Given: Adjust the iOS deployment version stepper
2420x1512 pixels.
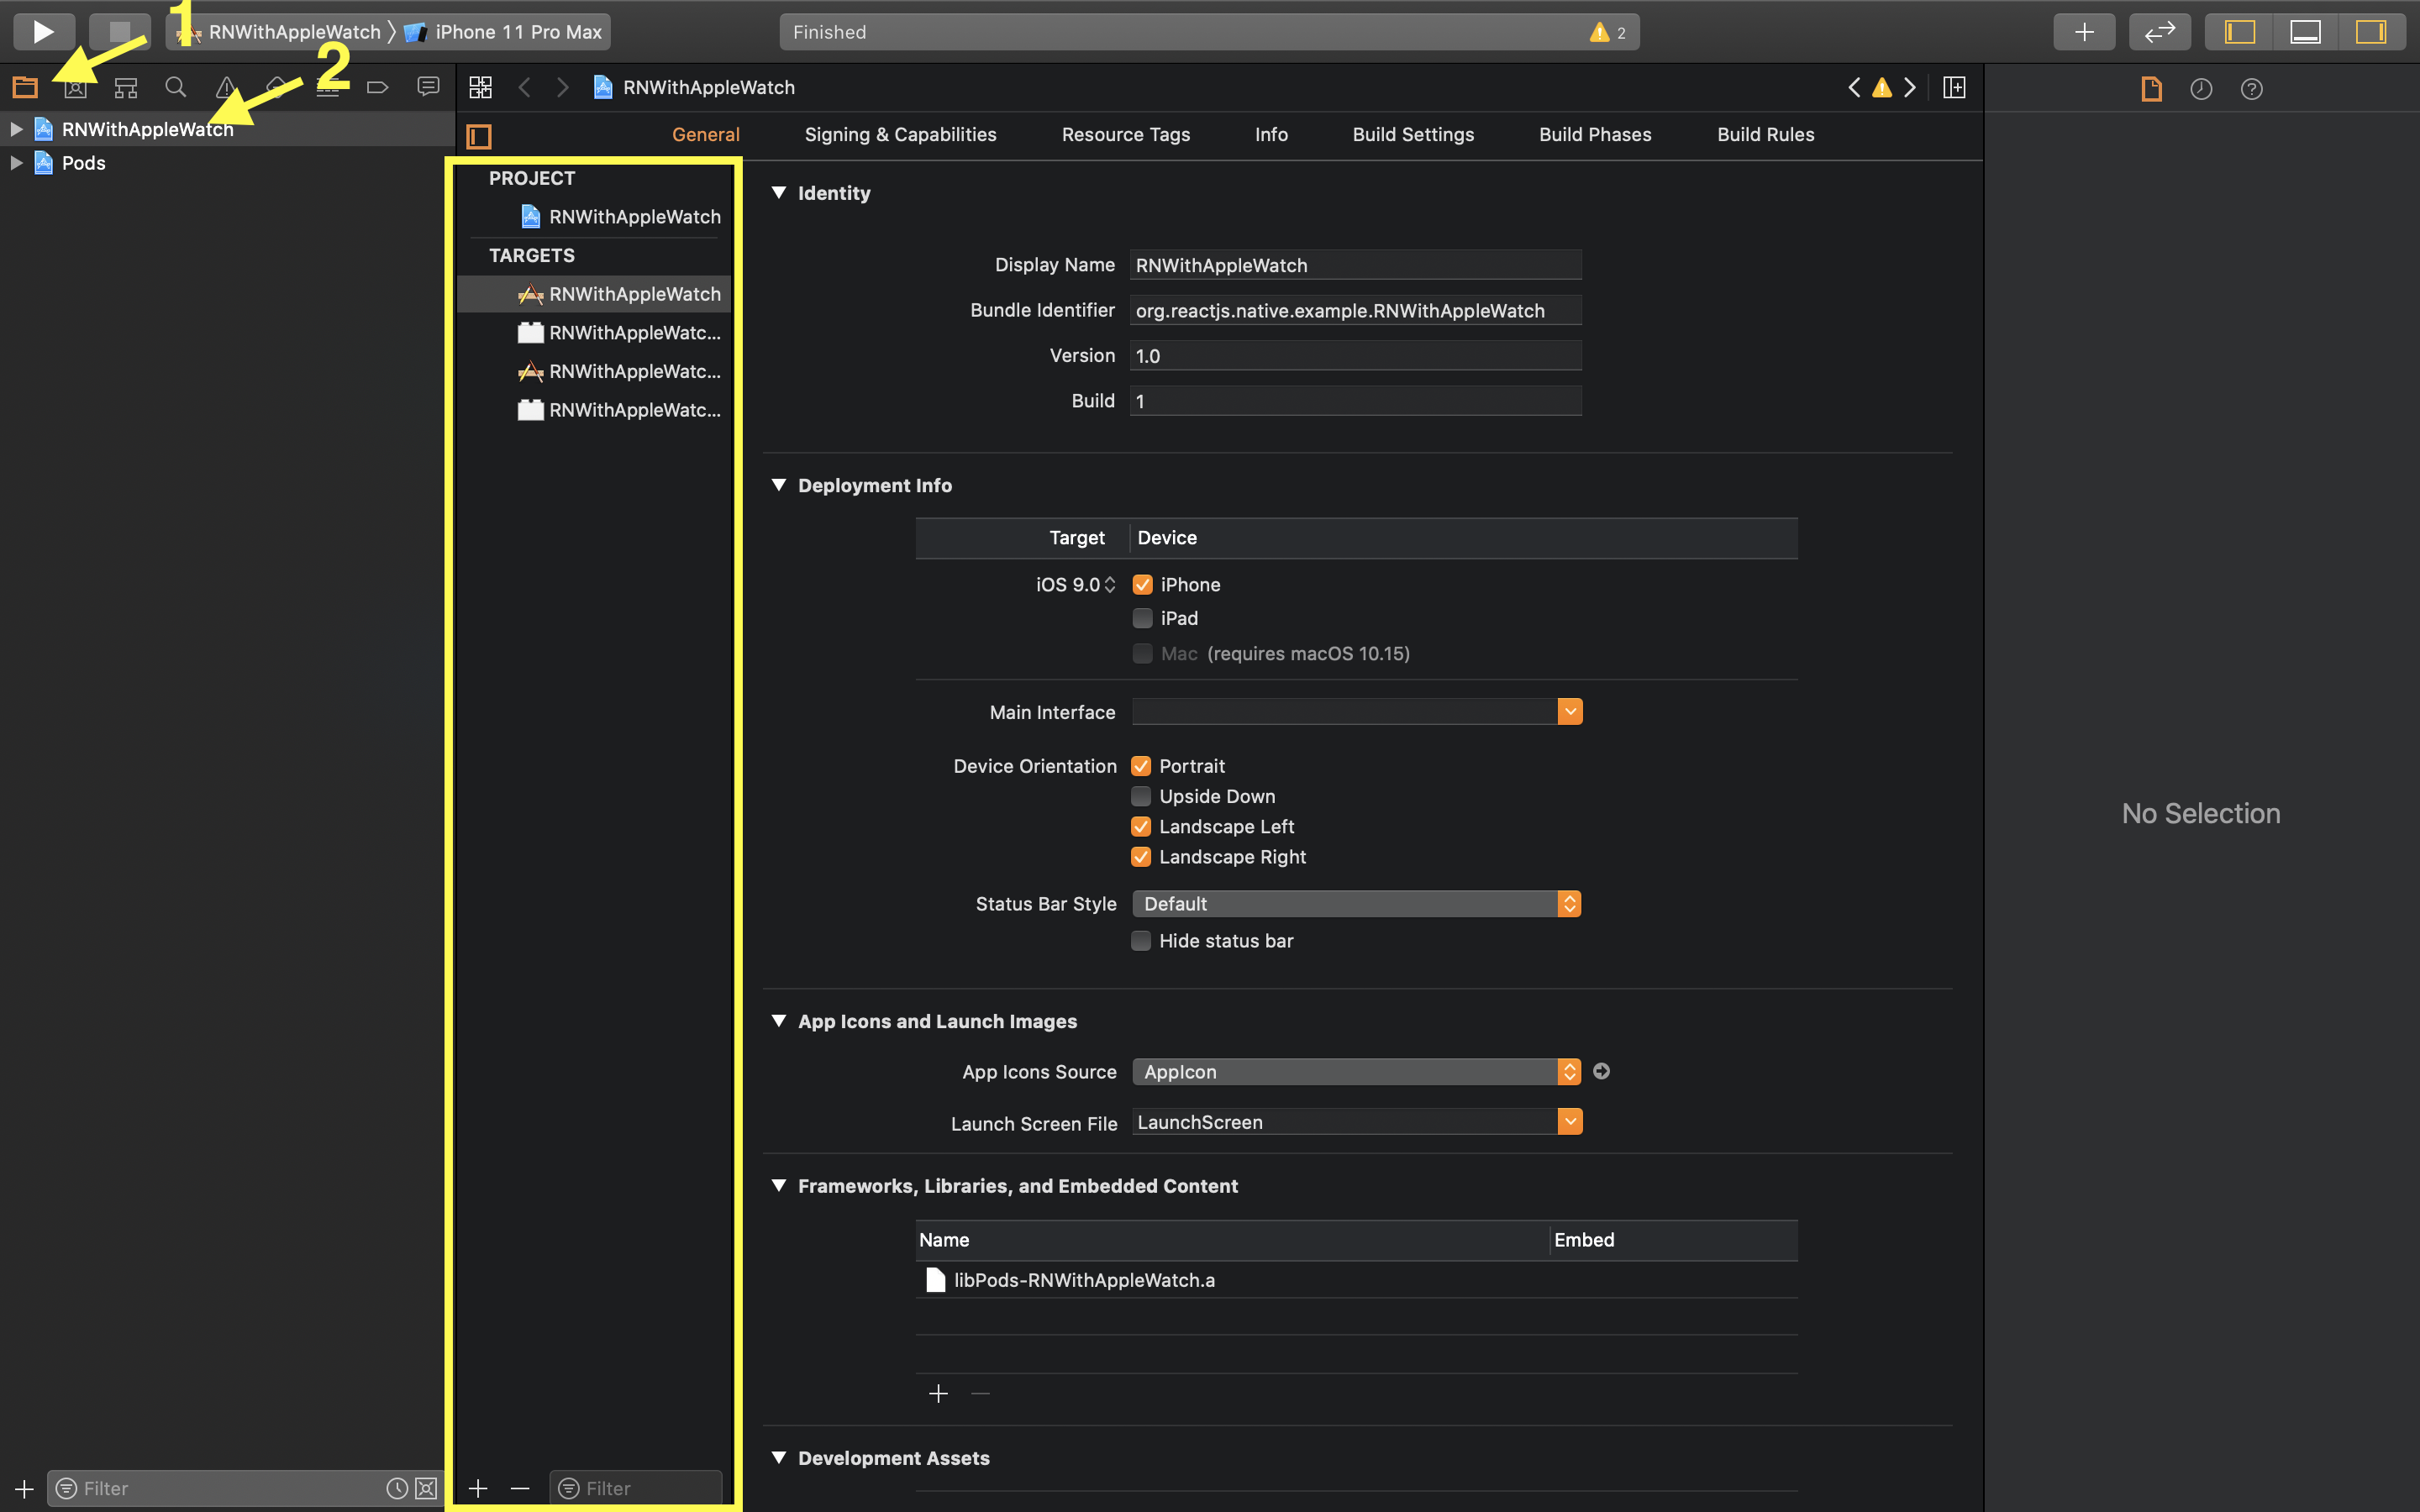Looking at the screenshot, I should (1108, 584).
